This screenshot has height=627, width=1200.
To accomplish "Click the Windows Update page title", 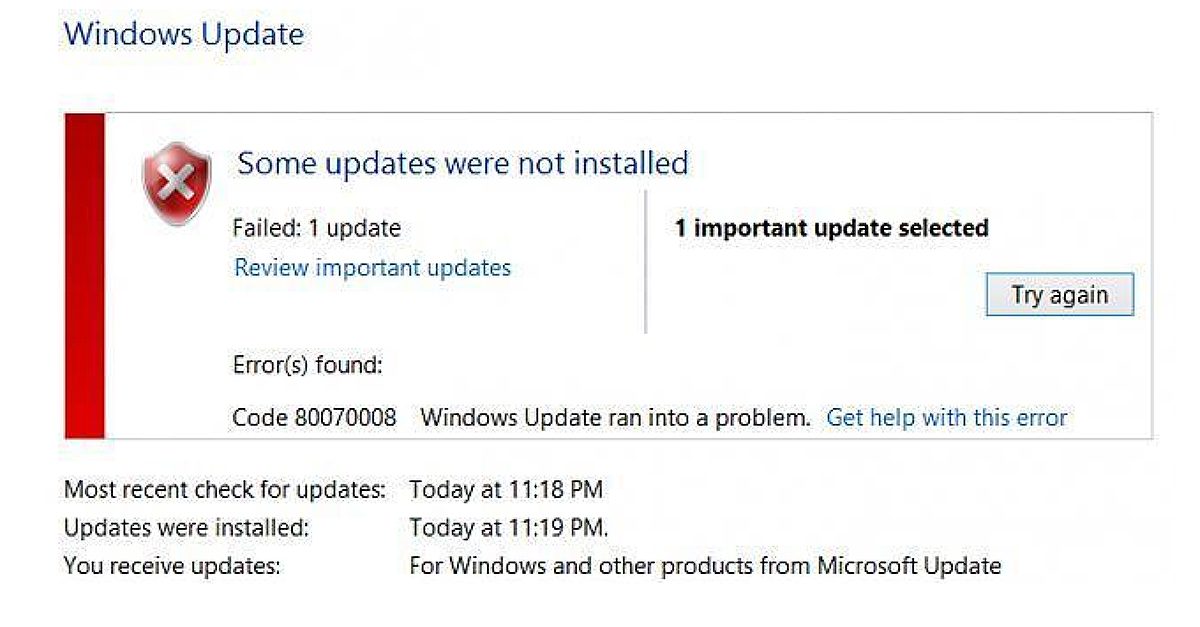I will (x=184, y=34).
